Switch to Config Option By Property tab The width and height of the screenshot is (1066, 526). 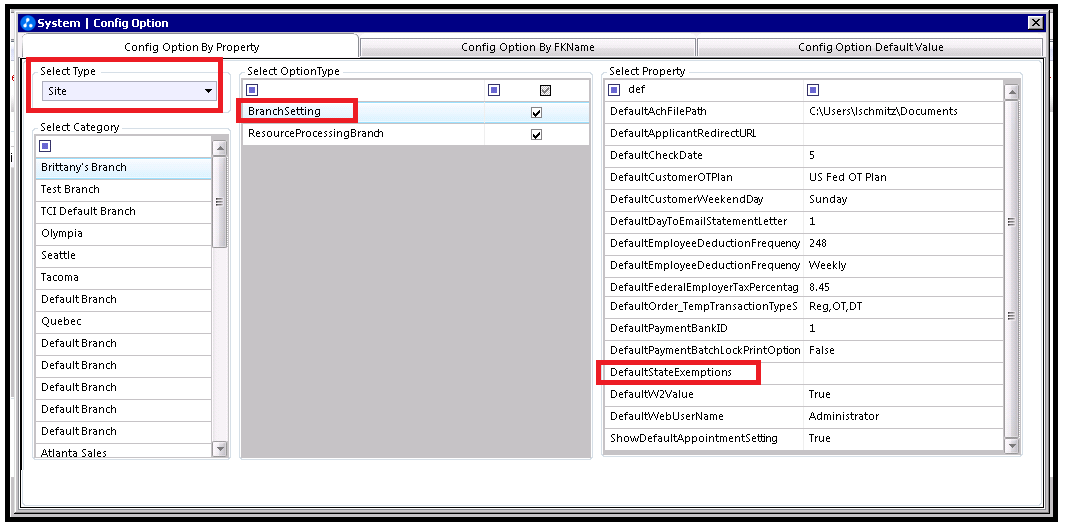(191, 47)
